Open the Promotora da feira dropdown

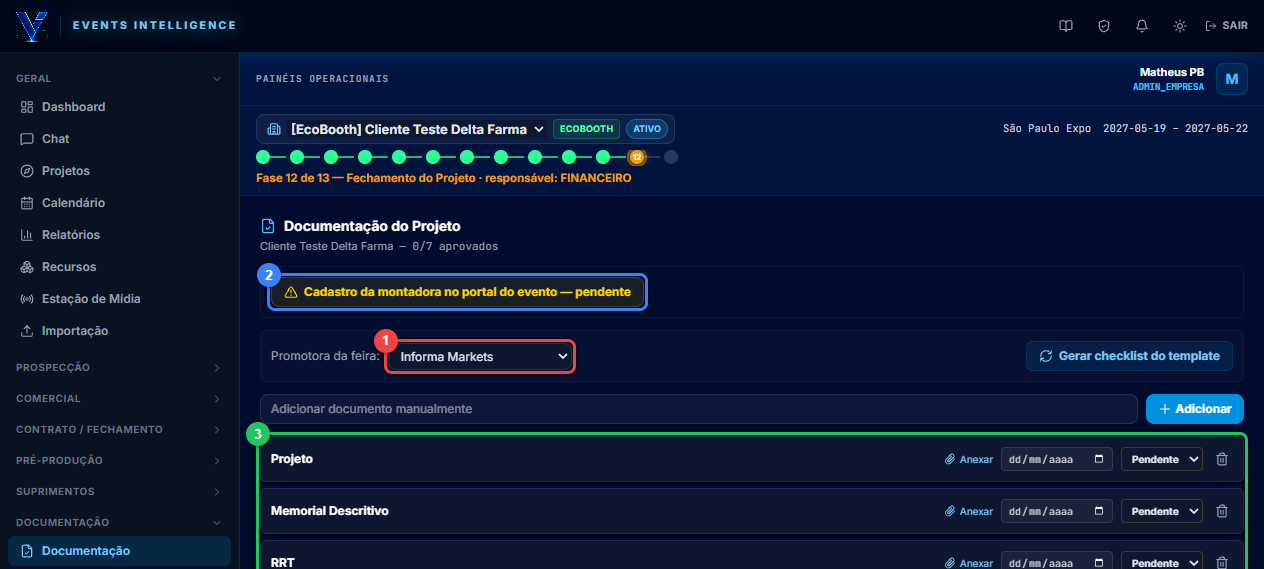click(x=481, y=357)
